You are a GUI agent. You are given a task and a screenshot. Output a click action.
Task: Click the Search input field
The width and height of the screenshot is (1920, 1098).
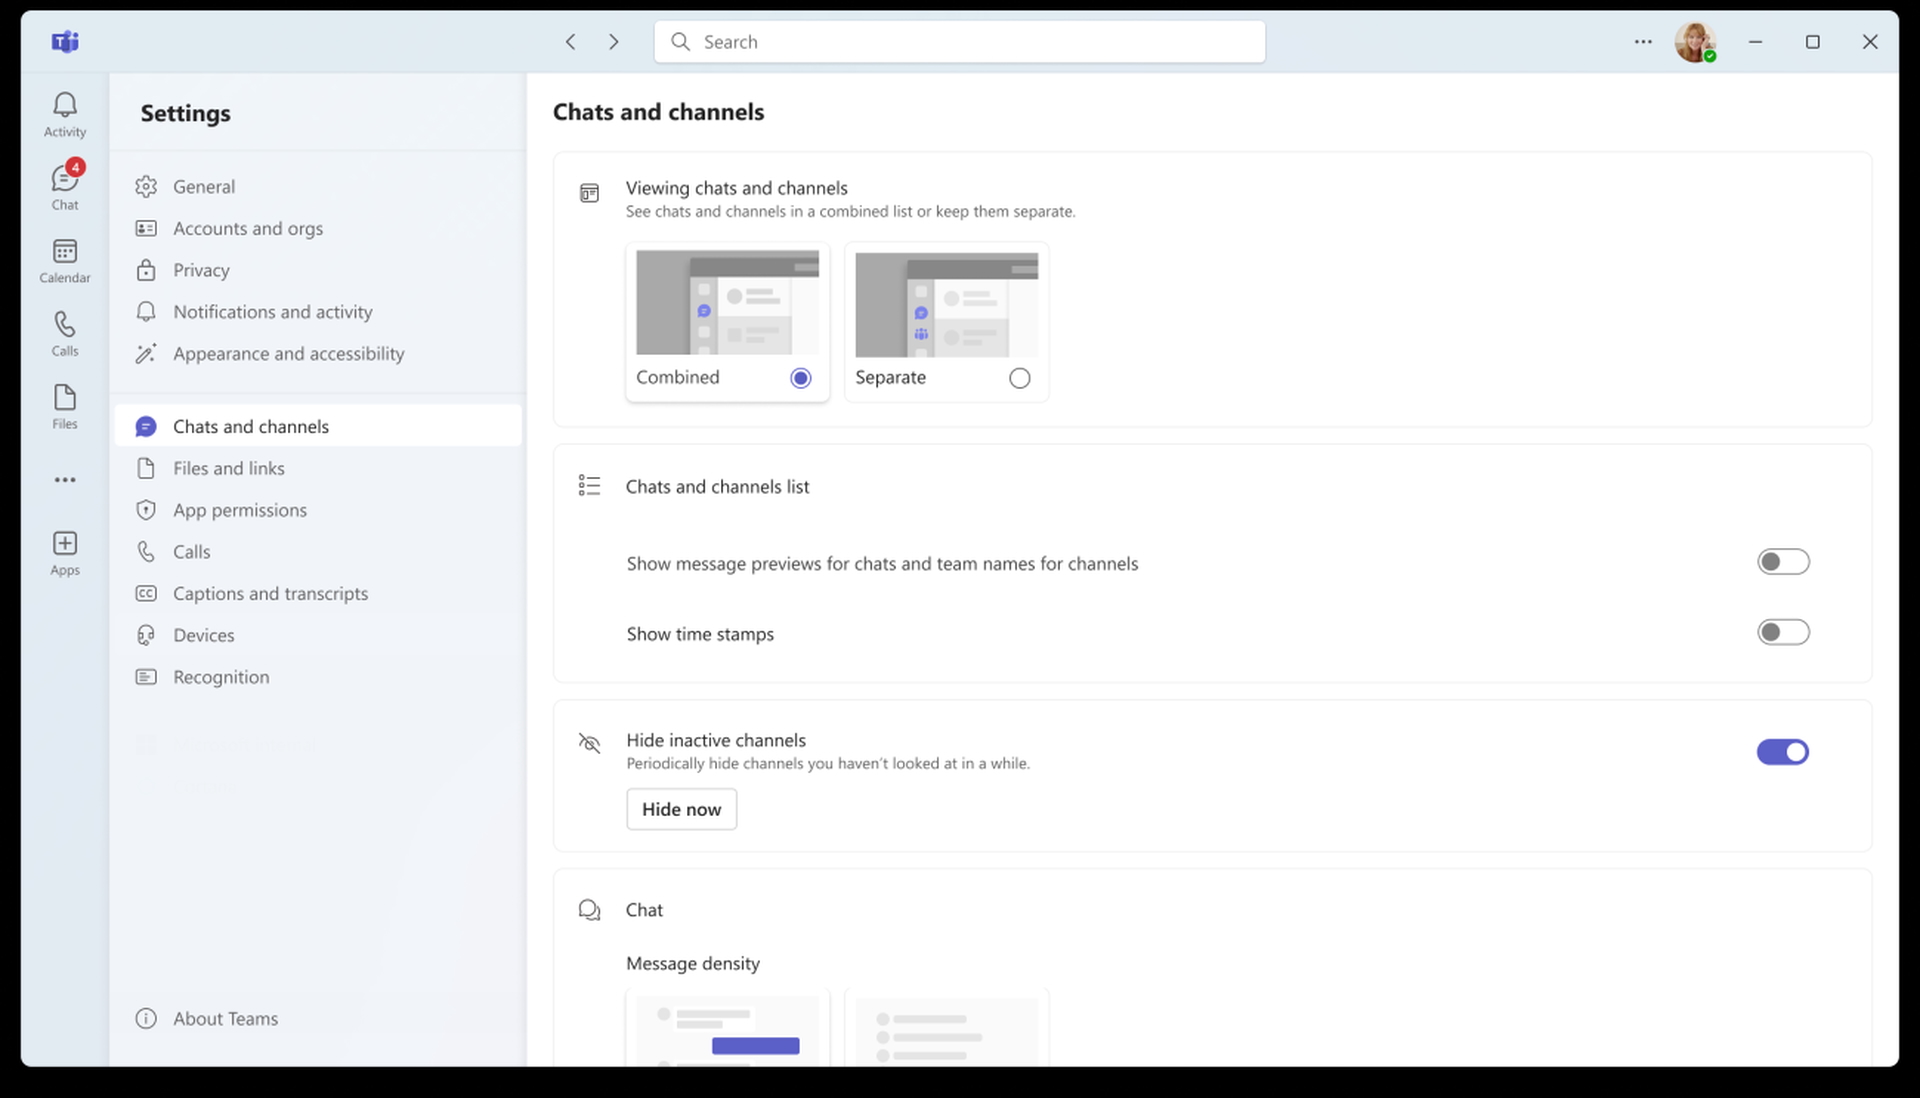click(x=960, y=41)
